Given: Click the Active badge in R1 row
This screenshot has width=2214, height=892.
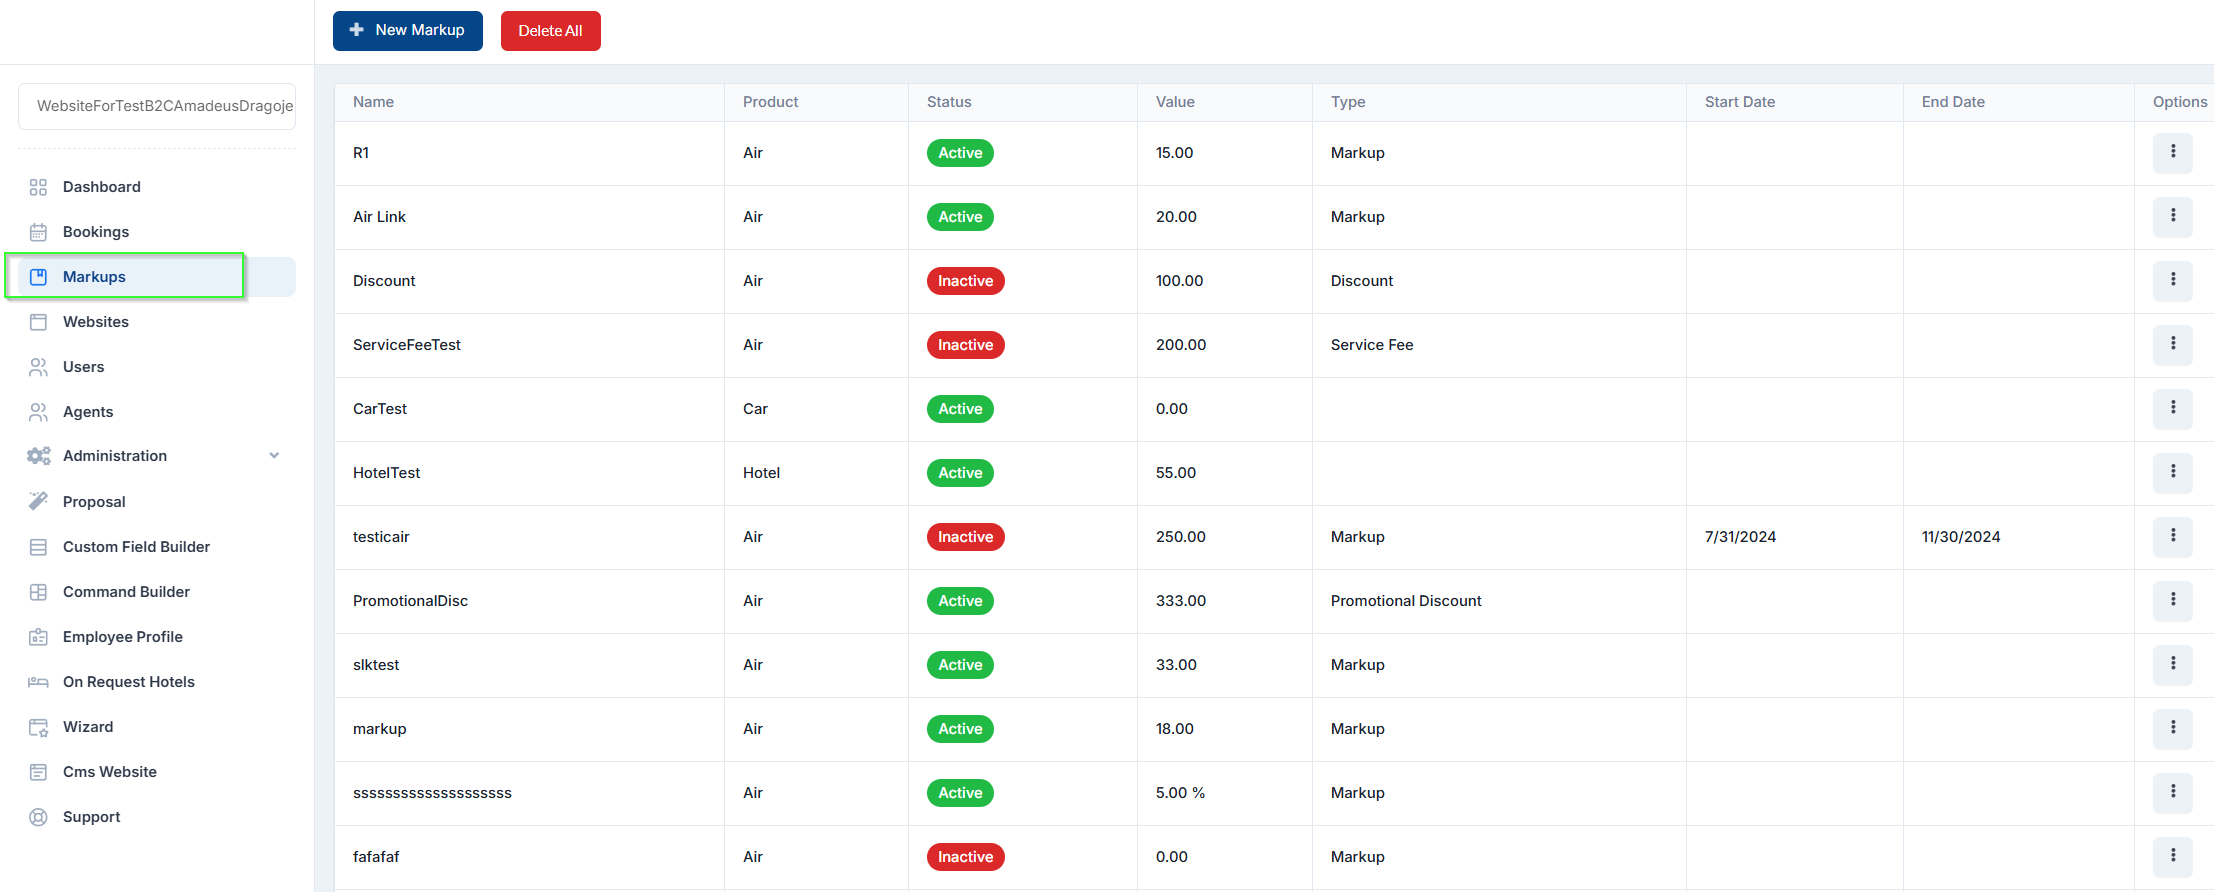Looking at the screenshot, I should coord(960,153).
